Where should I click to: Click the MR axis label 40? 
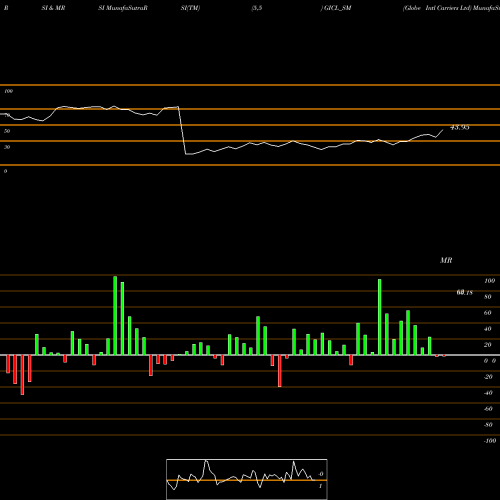click(488, 329)
